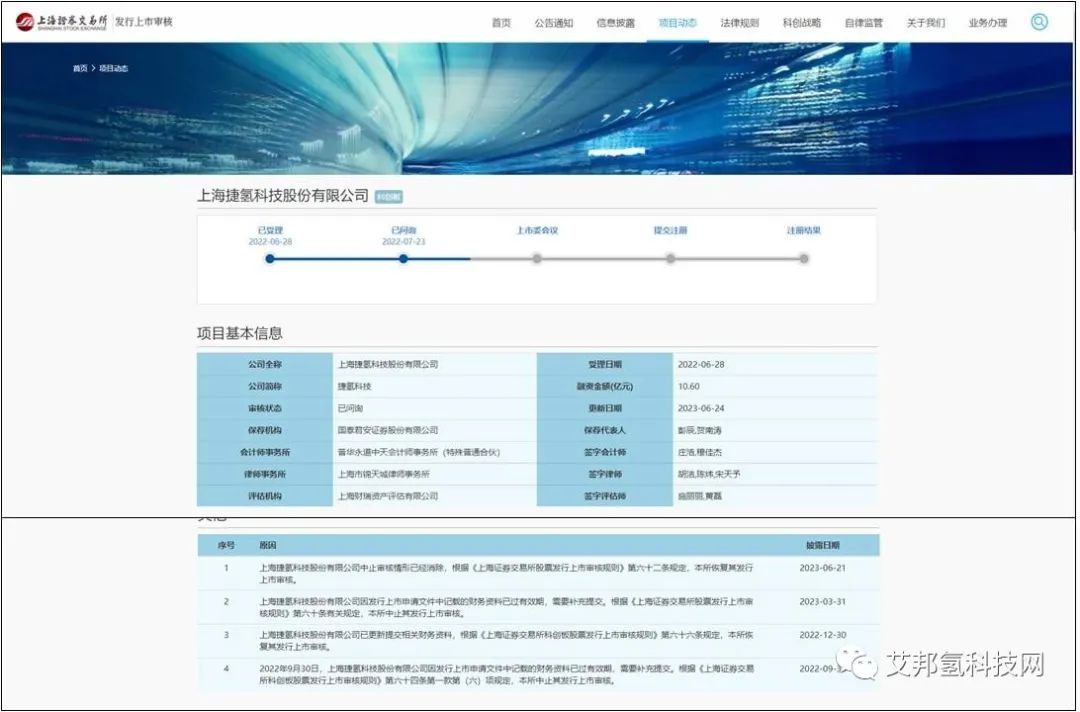Click the 签字会计师 names cell

point(775,452)
